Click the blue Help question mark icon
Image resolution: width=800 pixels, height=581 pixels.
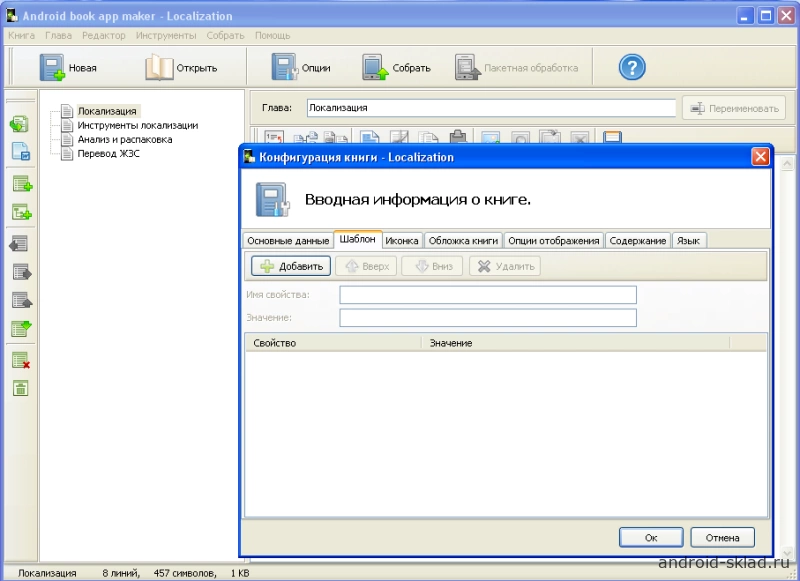coord(632,68)
